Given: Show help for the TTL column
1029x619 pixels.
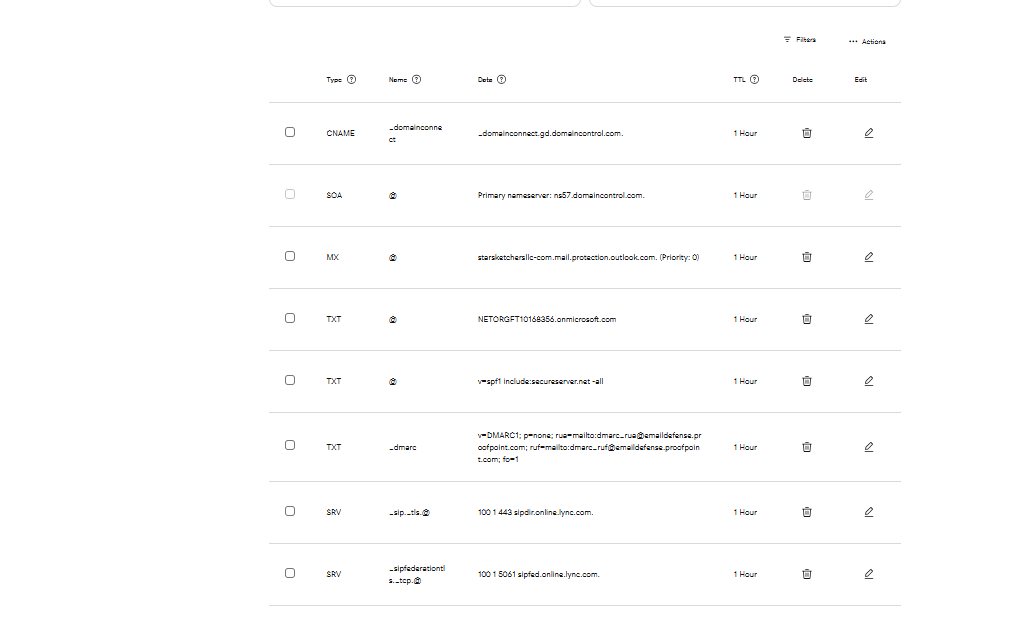Looking at the screenshot, I should [x=755, y=80].
